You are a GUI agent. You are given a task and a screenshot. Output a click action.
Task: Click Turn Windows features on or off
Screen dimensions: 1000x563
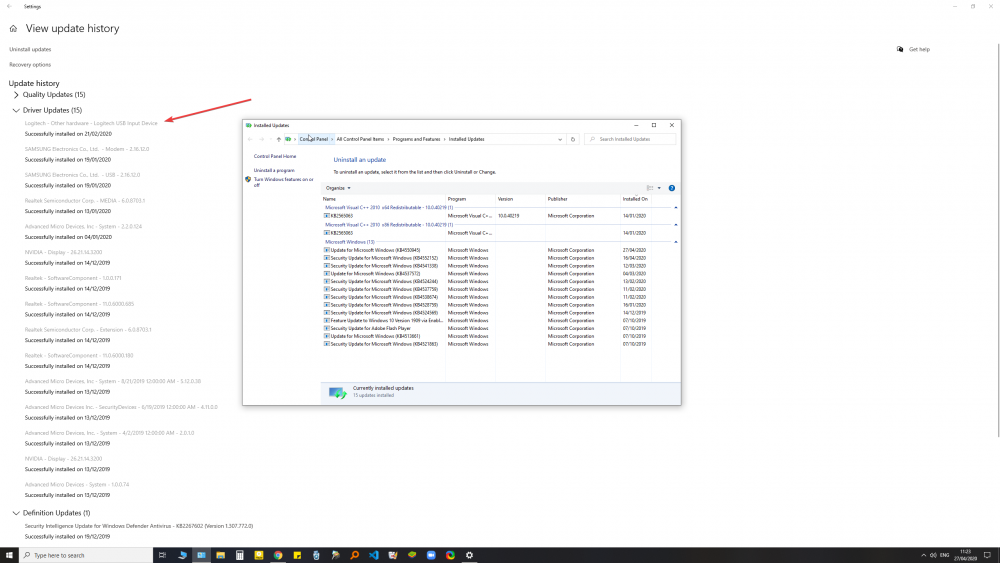pos(284,182)
